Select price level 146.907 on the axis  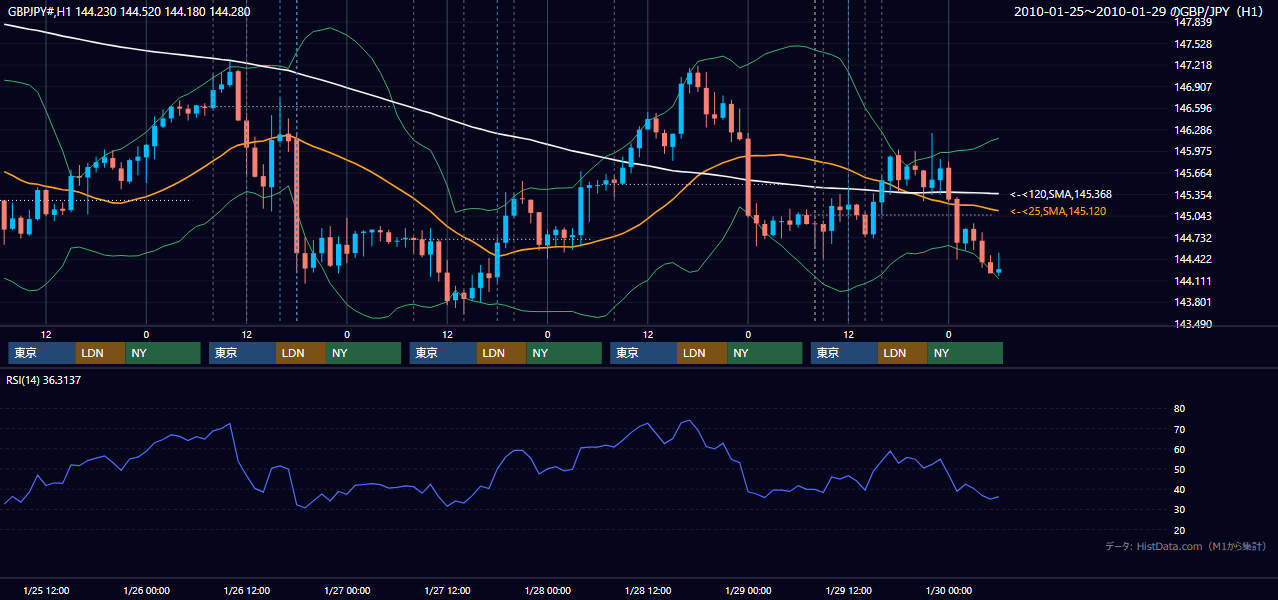click(x=1194, y=87)
